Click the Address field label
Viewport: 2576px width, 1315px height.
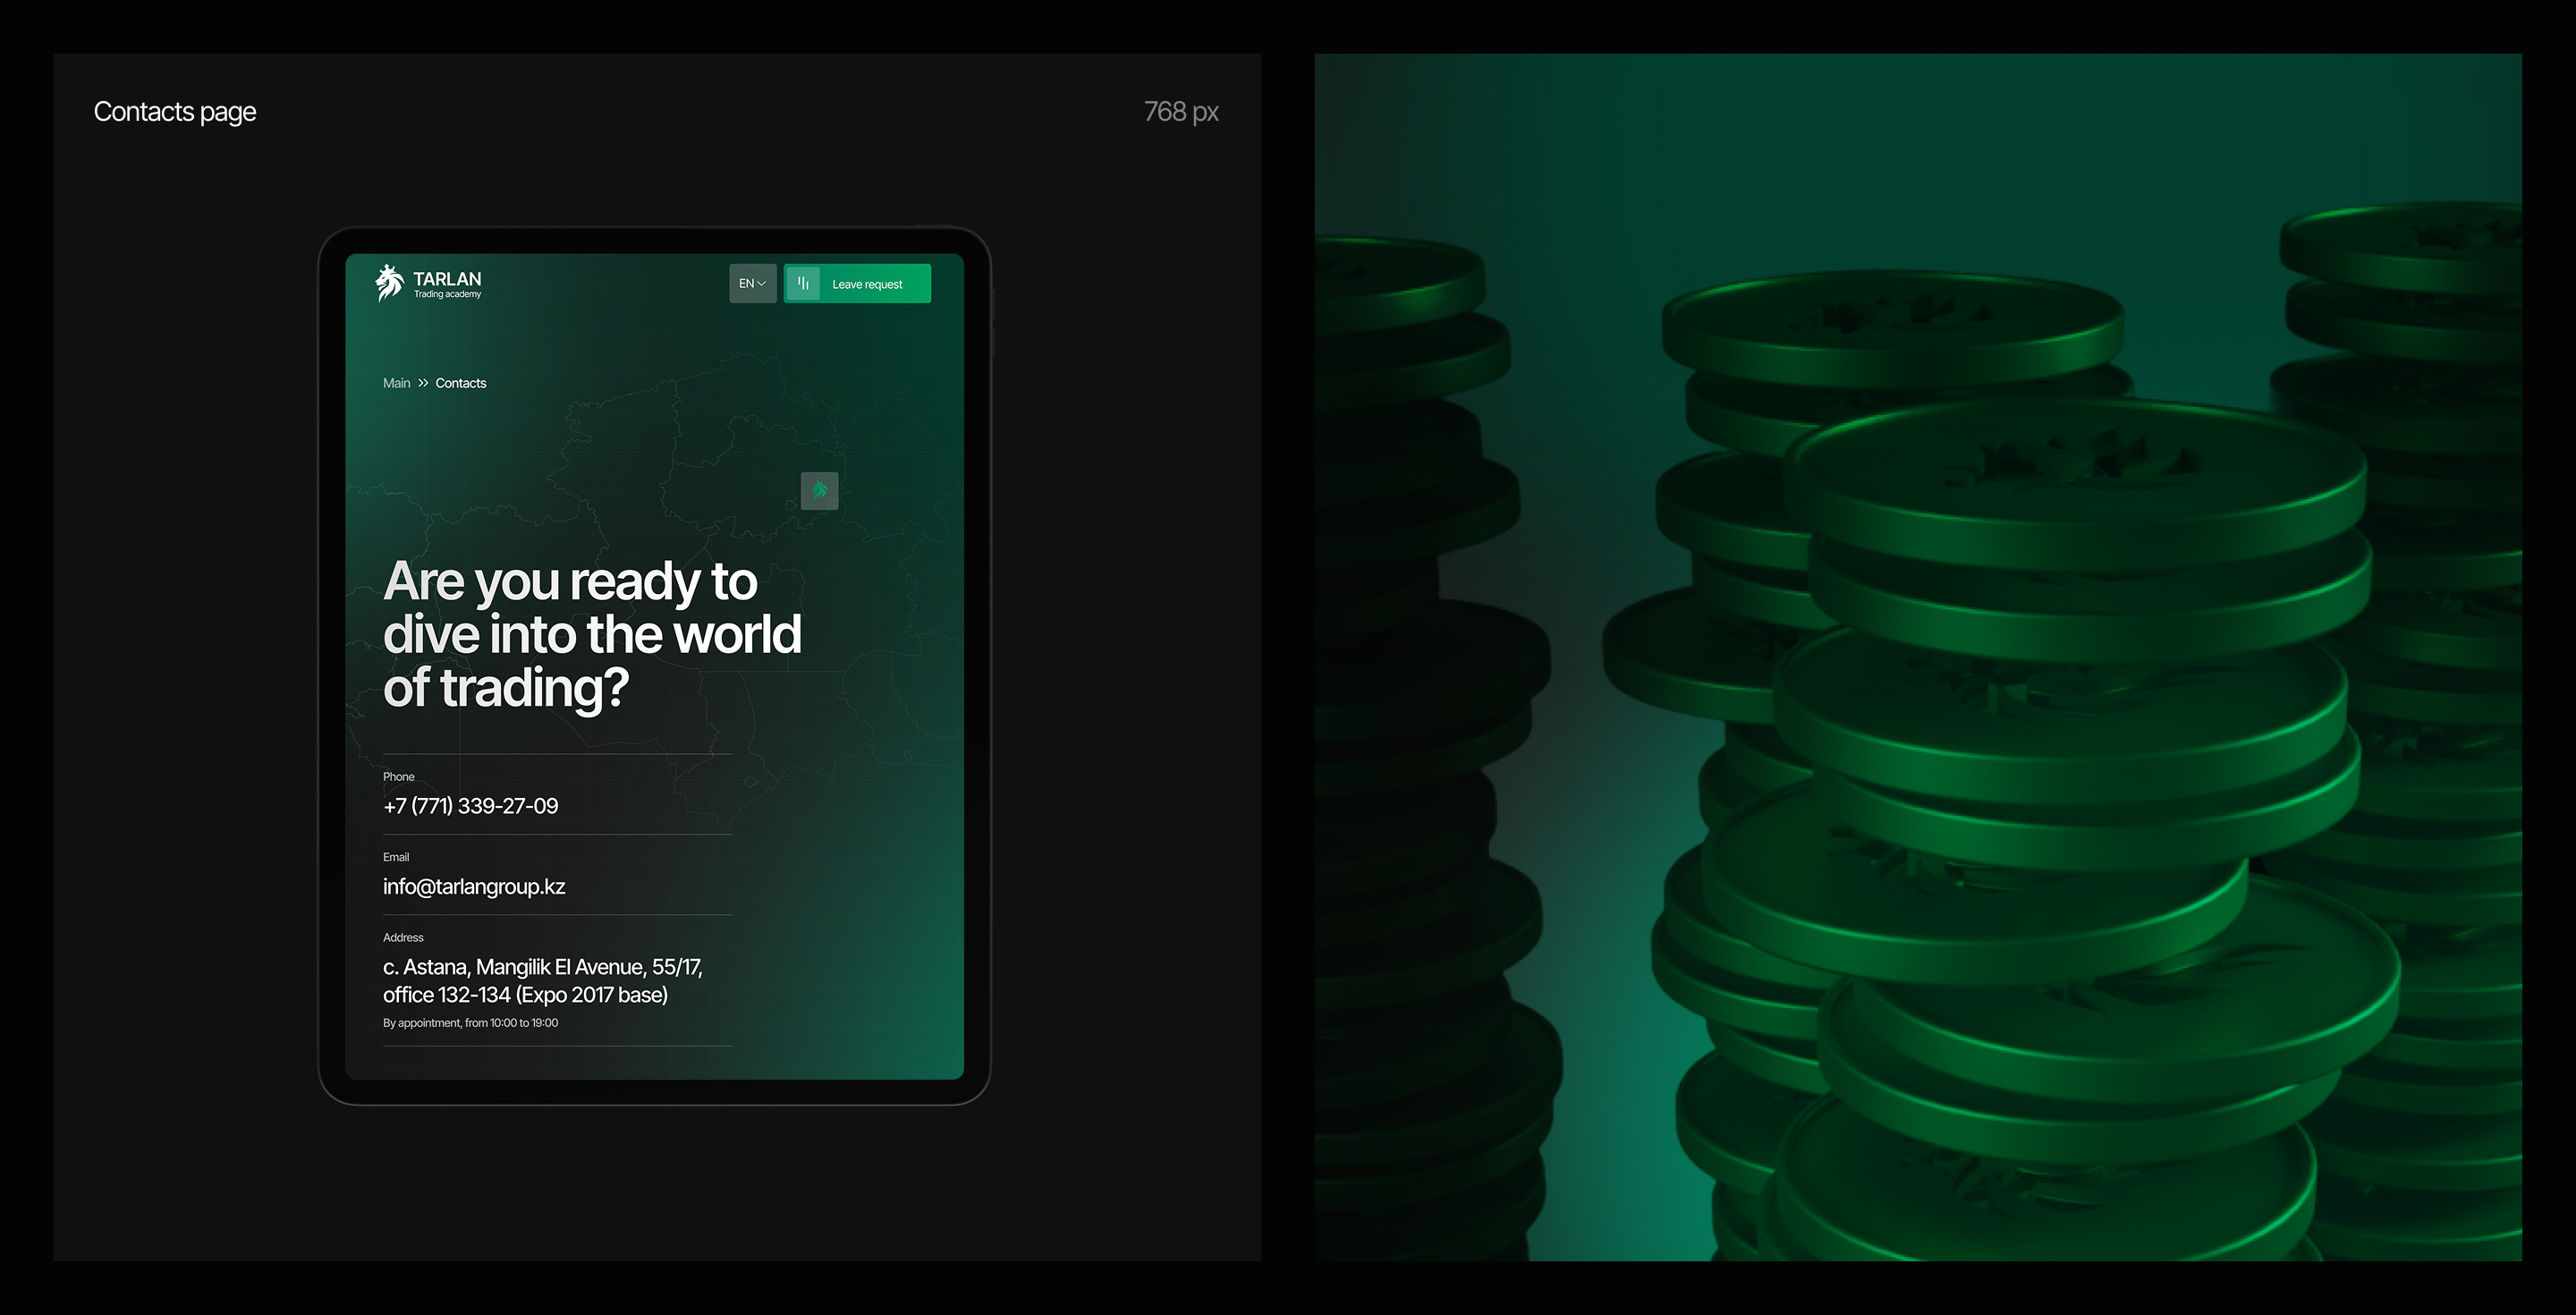(403, 938)
